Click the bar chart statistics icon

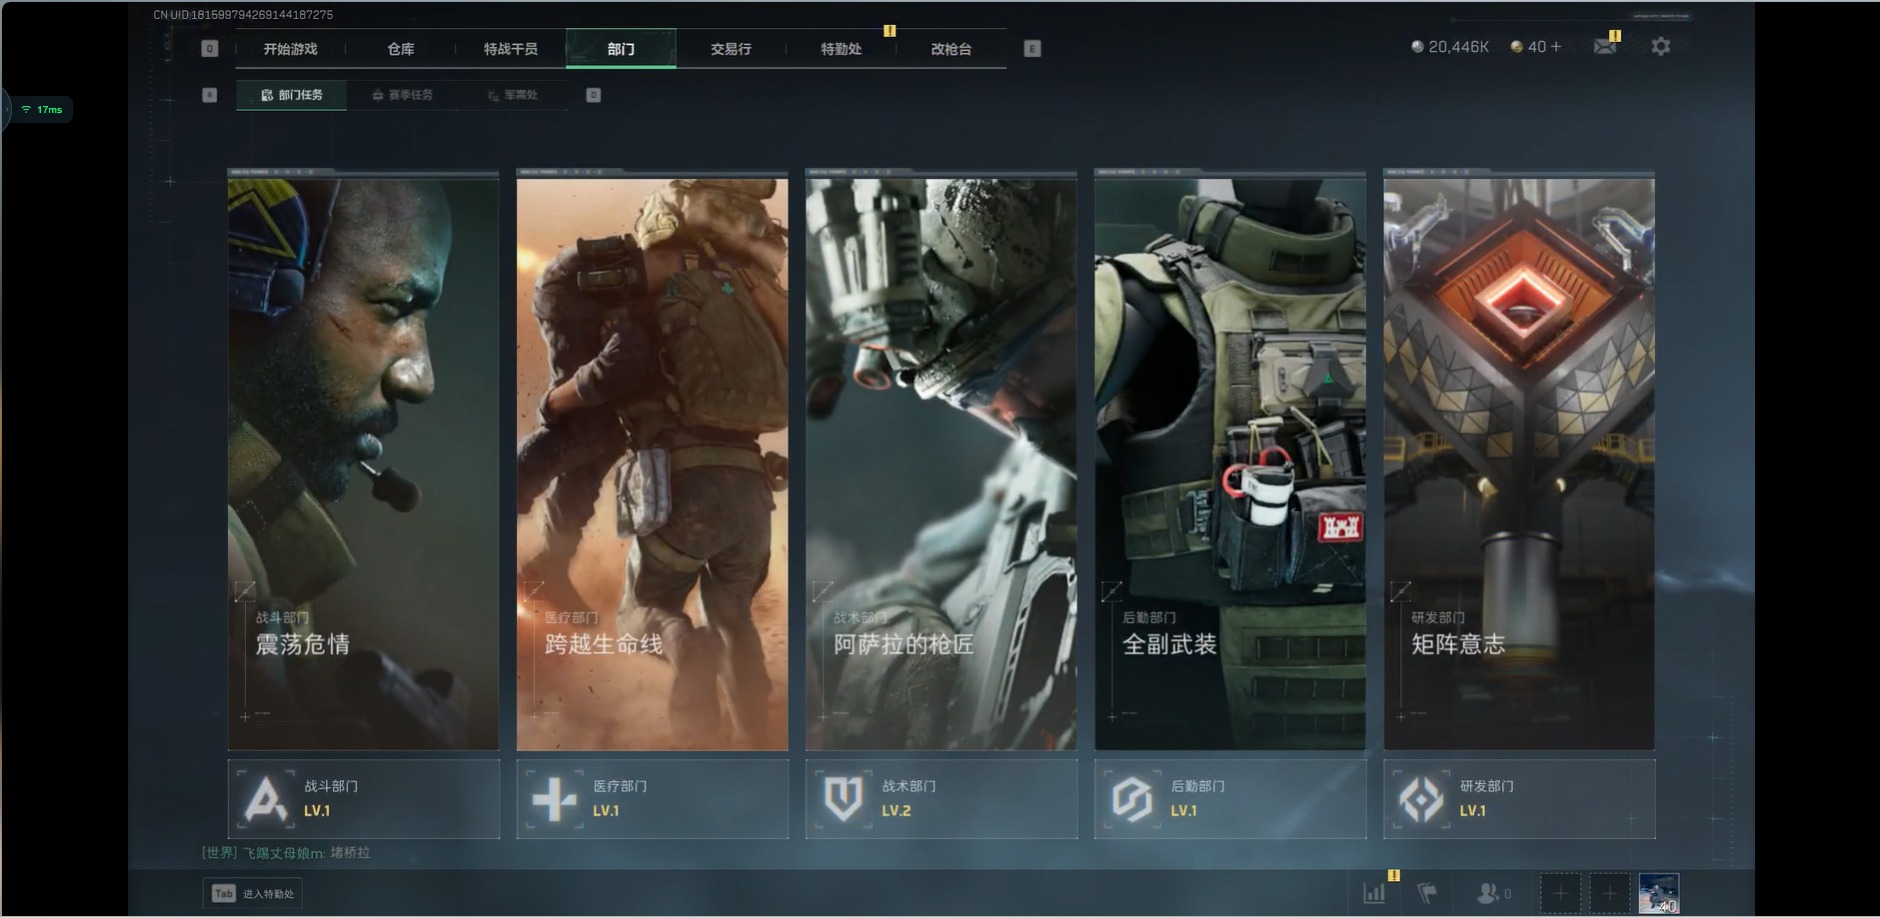pyautogui.click(x=1375, y=893)
